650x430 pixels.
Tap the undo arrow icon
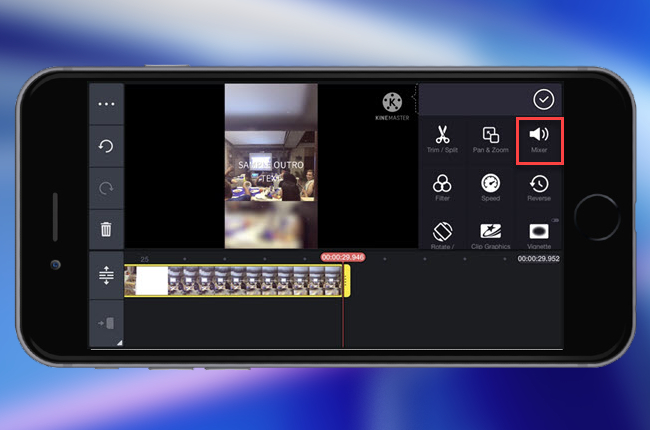(x=106, y=146)
